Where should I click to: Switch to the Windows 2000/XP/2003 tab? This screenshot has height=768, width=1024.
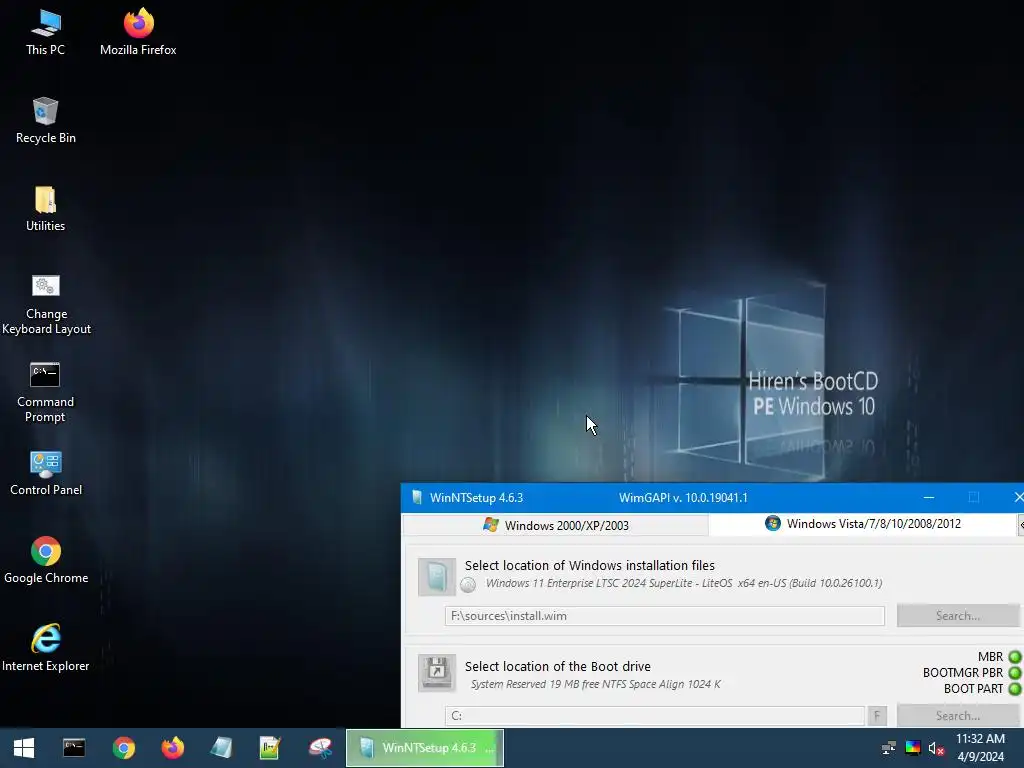556,525
